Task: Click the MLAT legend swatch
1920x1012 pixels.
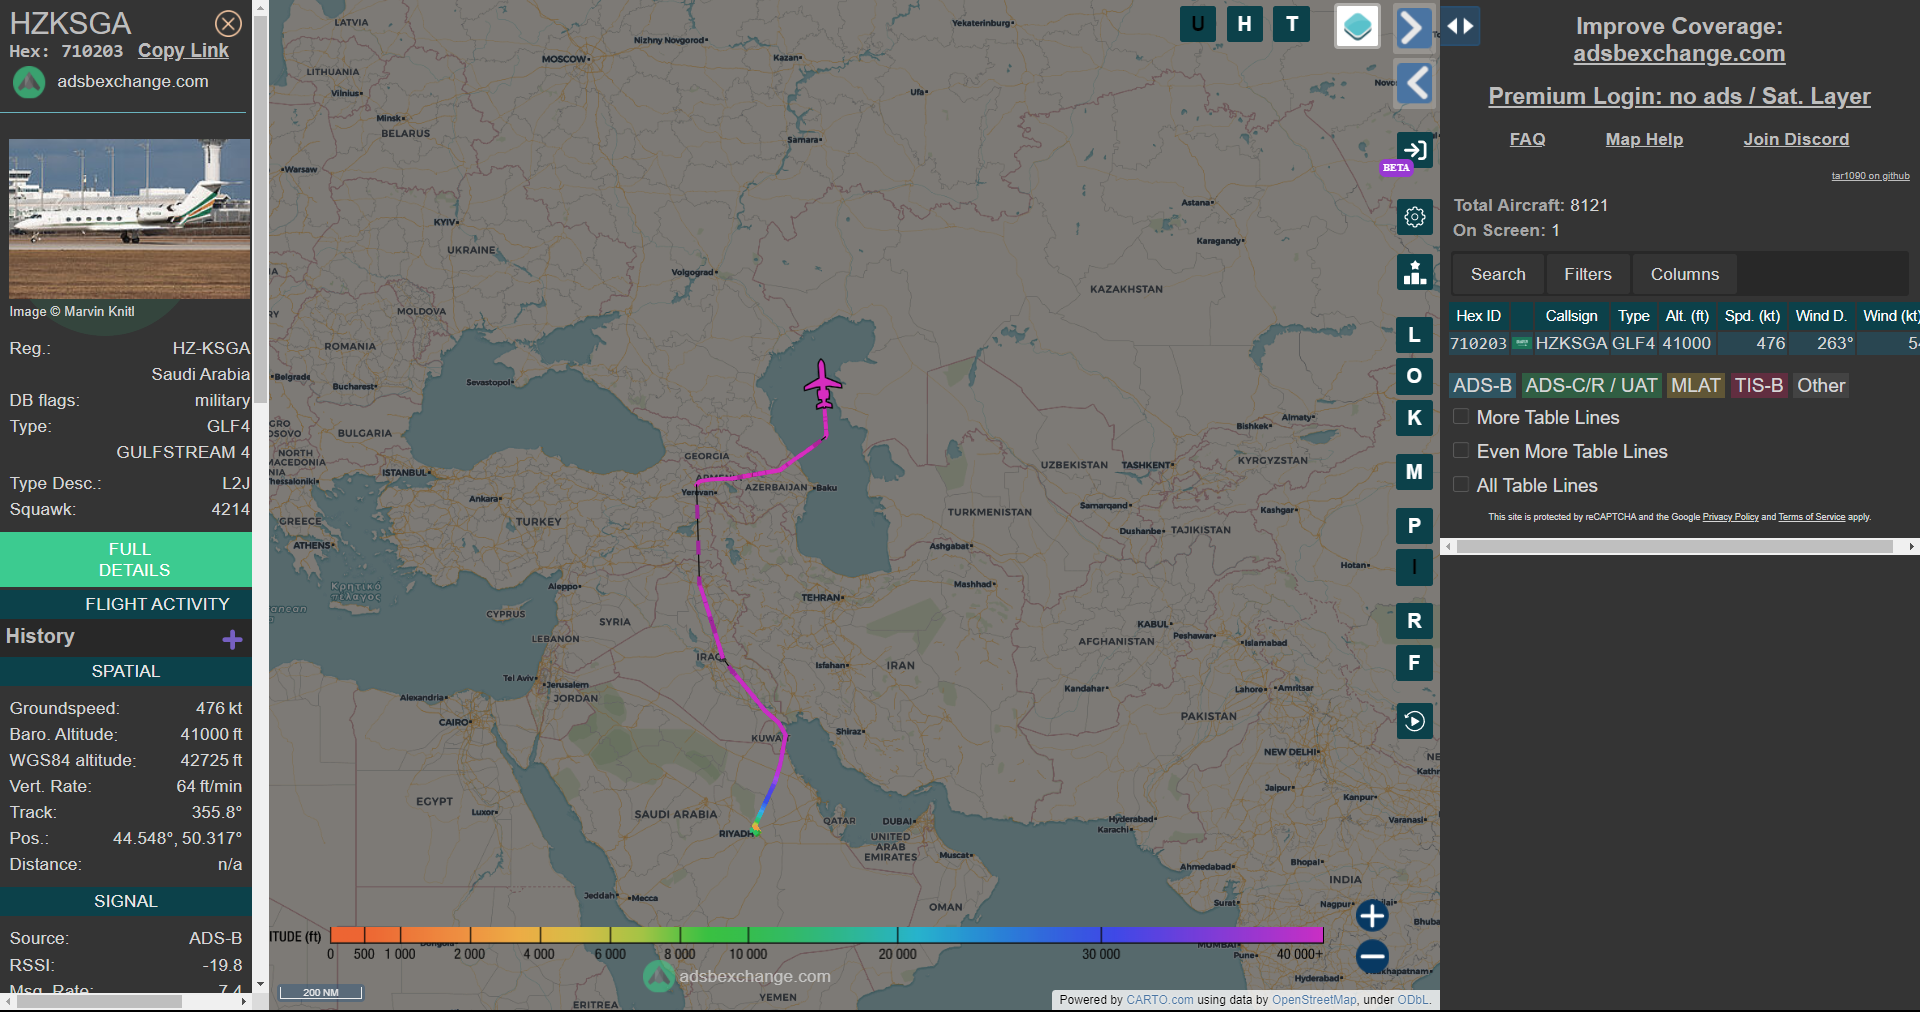Action: 1696,386
